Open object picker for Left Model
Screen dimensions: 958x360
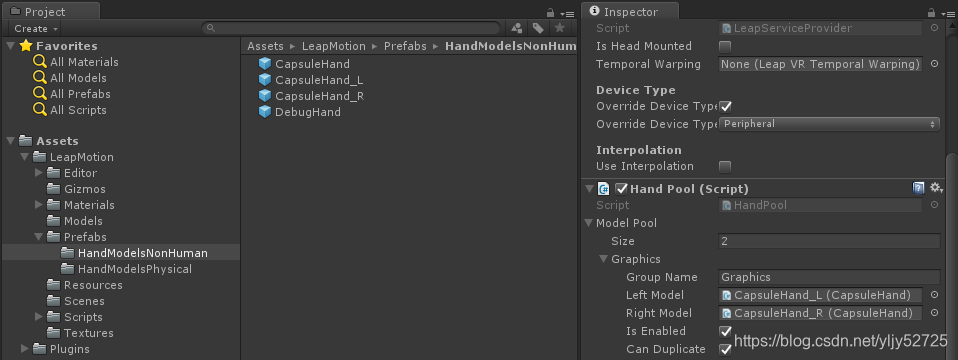(x=934, y=295)
